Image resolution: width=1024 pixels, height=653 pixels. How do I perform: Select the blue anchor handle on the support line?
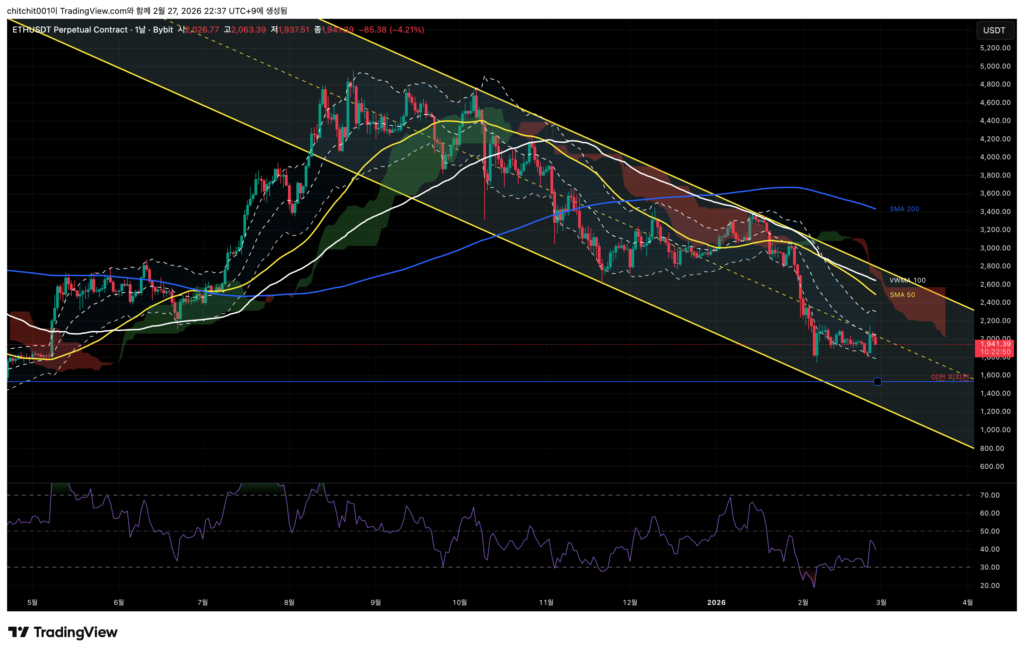point(877,382)
